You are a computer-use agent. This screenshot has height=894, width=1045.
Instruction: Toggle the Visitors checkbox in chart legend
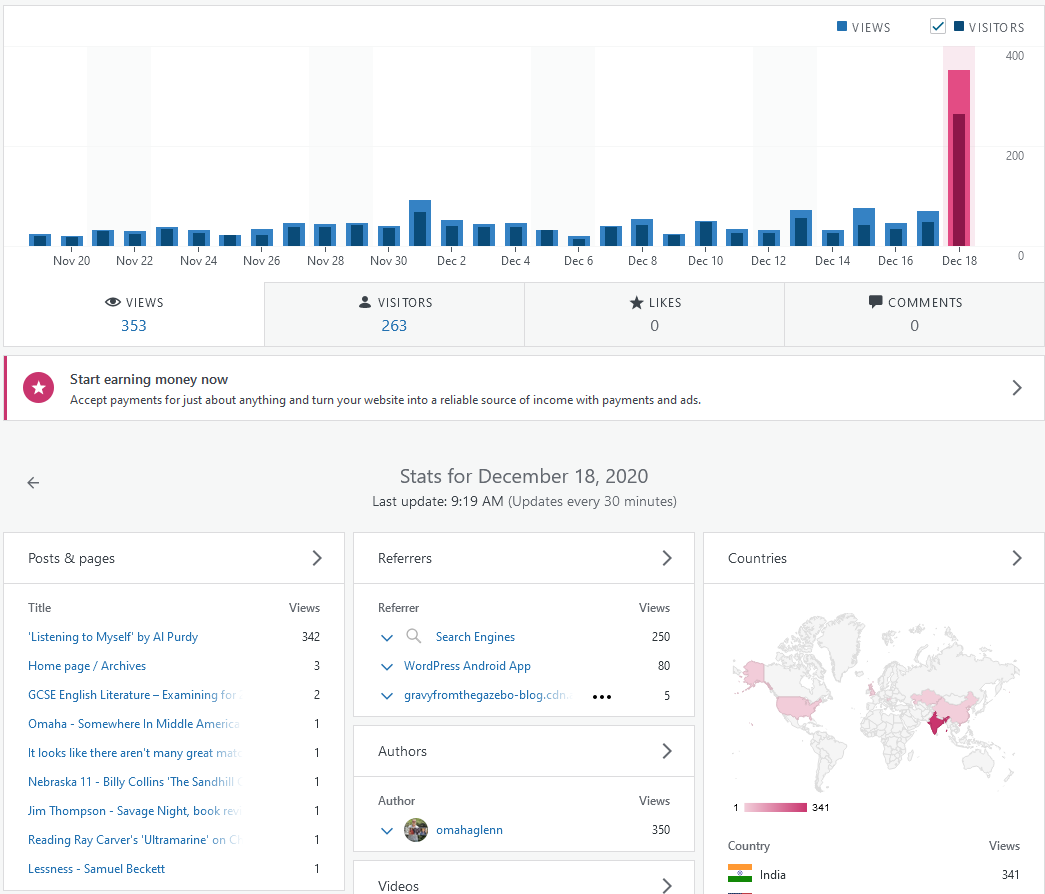click(x=938, y=27)
